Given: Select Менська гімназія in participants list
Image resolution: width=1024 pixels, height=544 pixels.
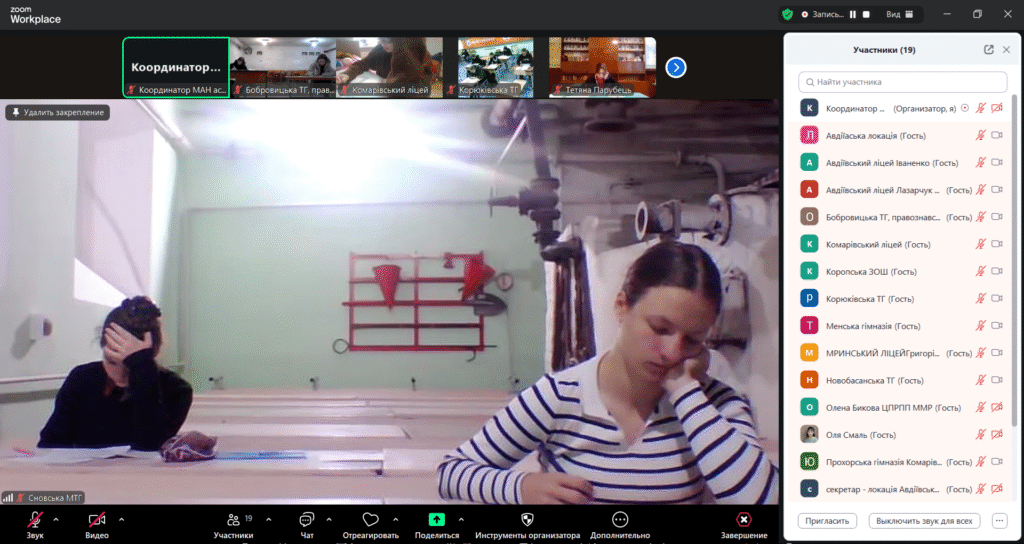Looking at the screenshot, I should pos(872,325).
